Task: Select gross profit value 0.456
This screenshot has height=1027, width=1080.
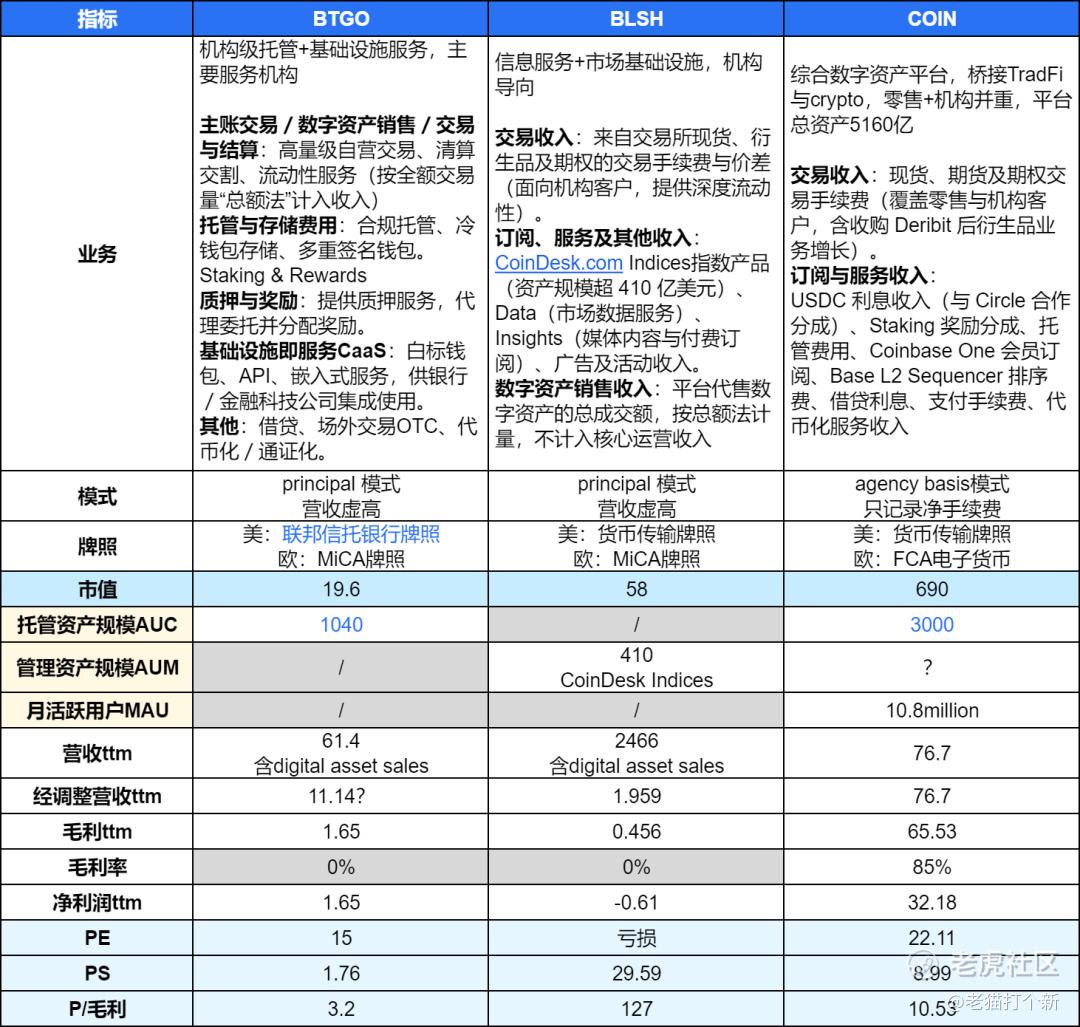Action: [636, 831]
